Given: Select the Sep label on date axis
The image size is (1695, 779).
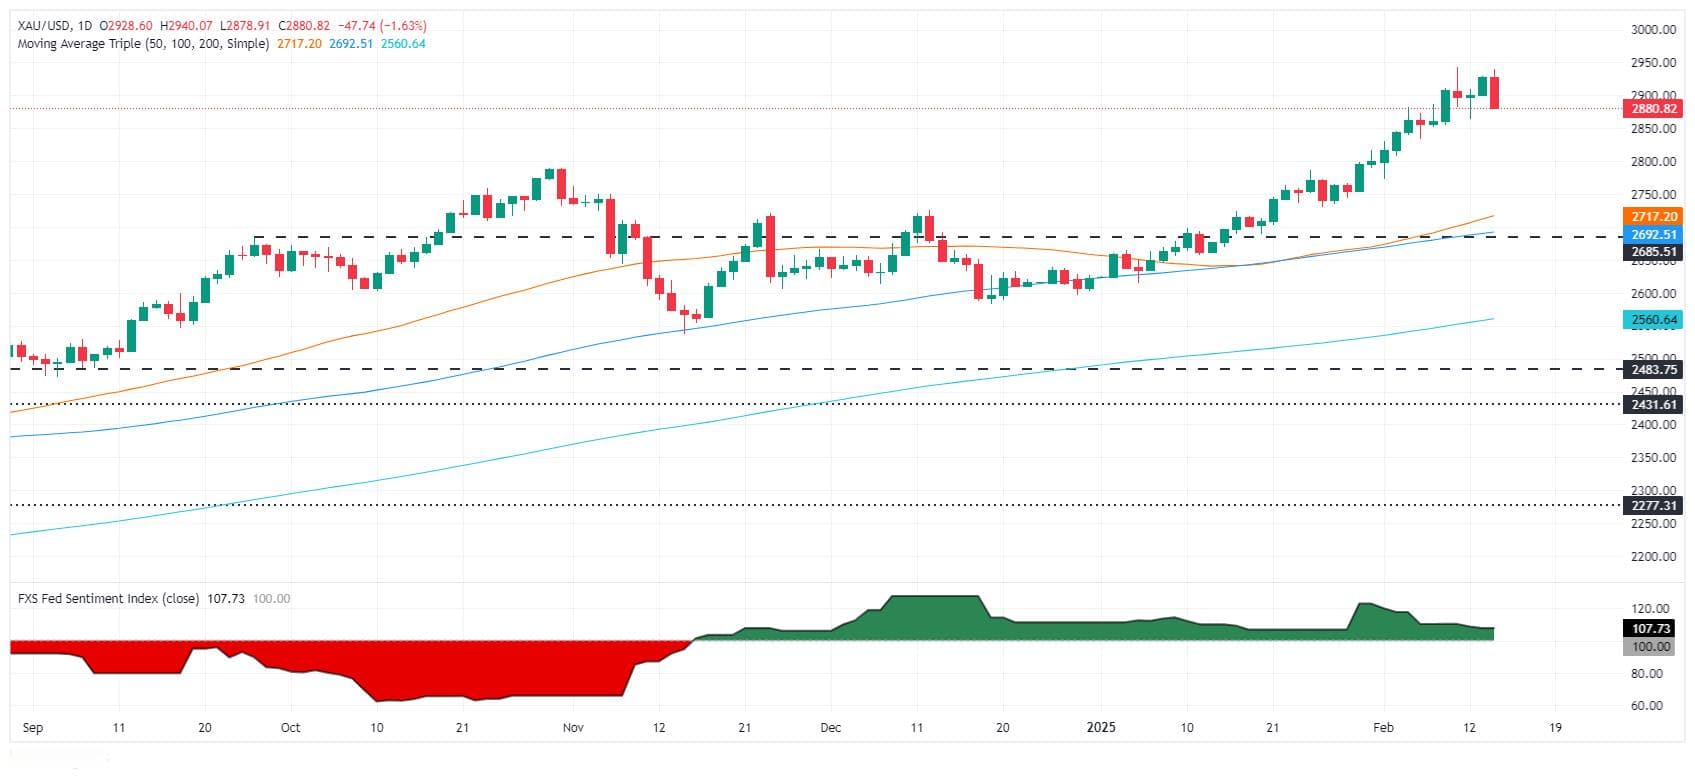Looking at the screenshot, I should click(x=32, y=727).
